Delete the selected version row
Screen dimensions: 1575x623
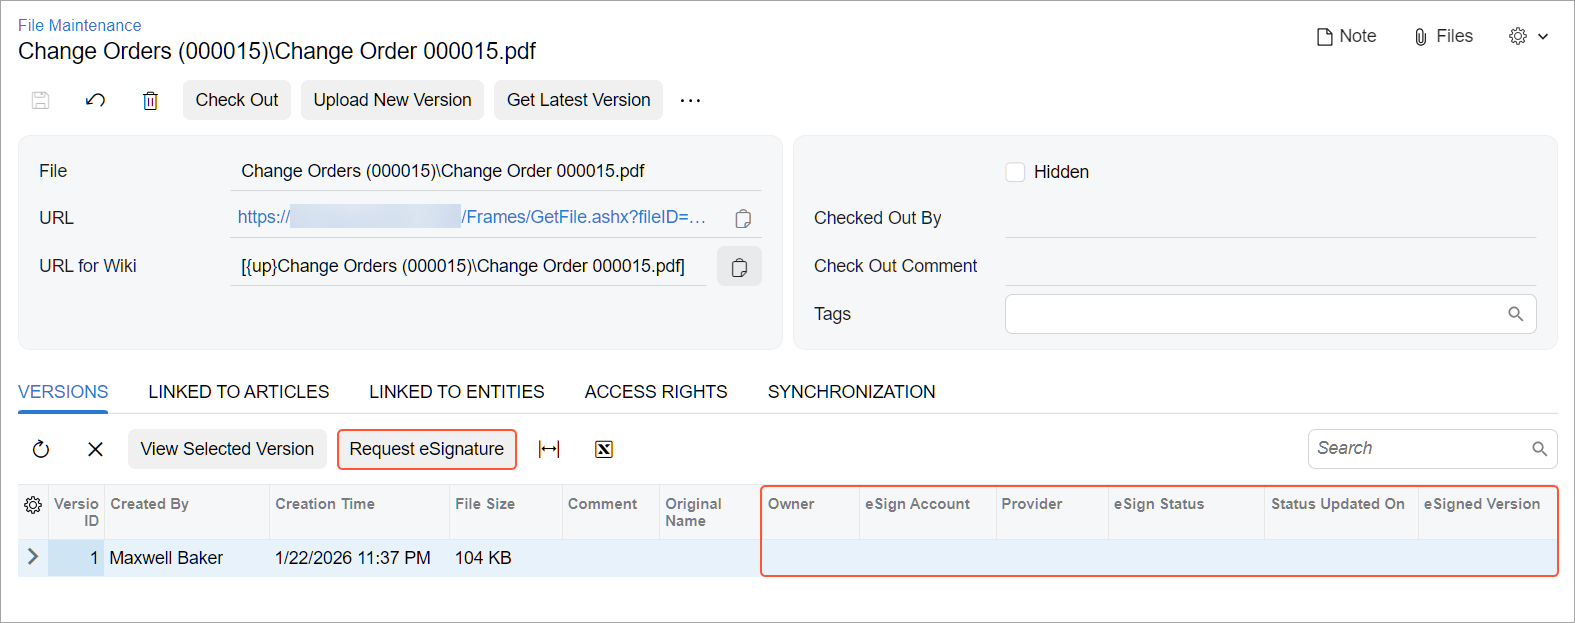click(95, 449)
